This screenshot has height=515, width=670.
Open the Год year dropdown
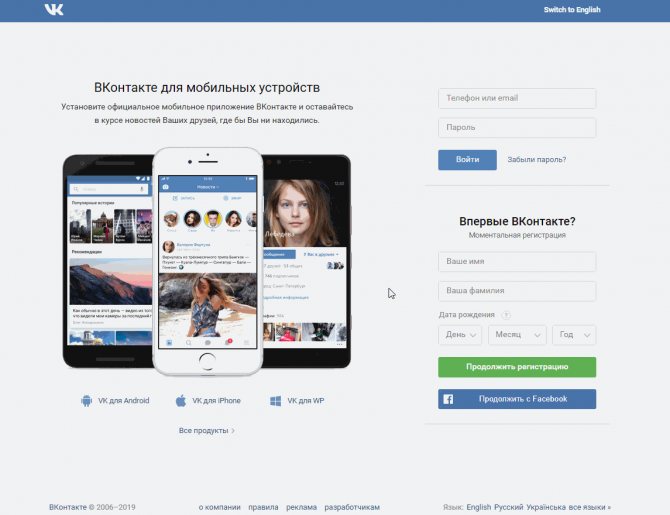tap(574, 335)
